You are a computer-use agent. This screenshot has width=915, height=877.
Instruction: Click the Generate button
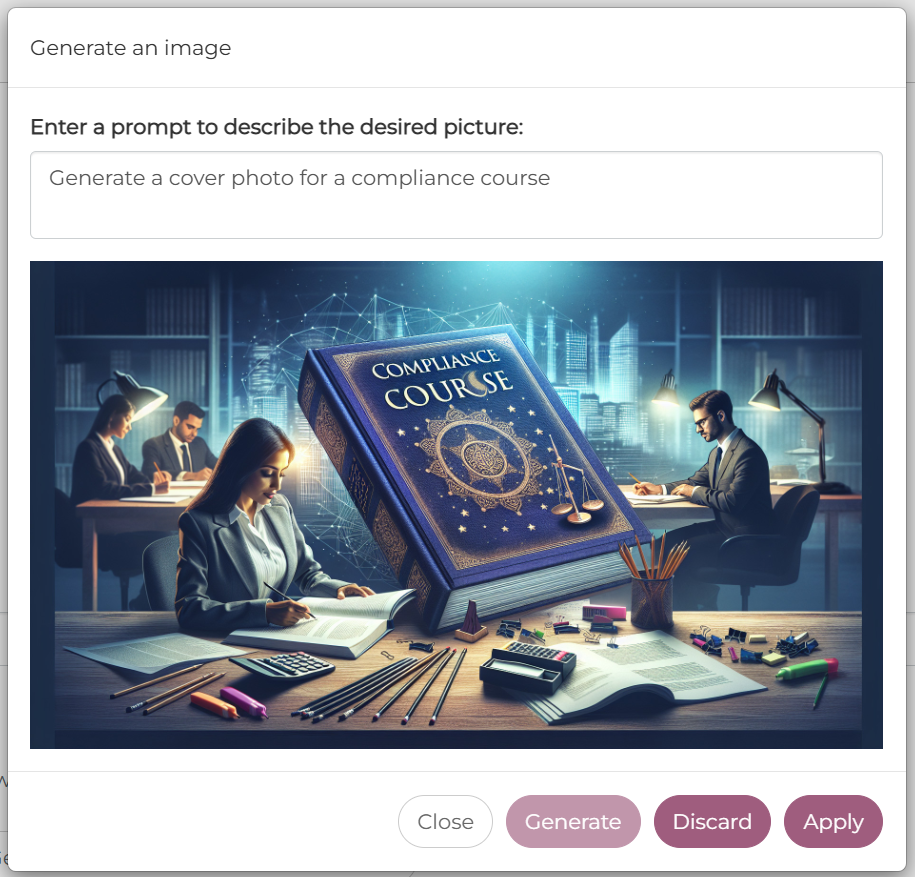[x=572, y=821]
